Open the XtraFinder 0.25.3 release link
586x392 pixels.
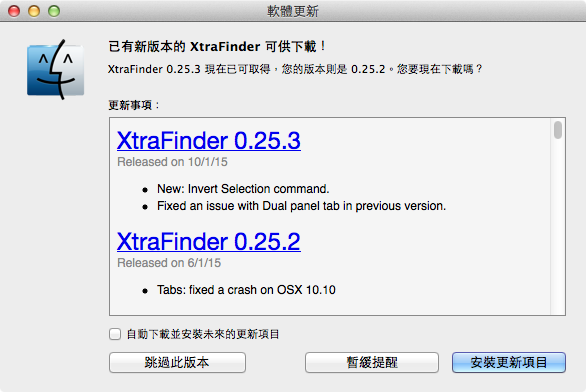point(209,141)
